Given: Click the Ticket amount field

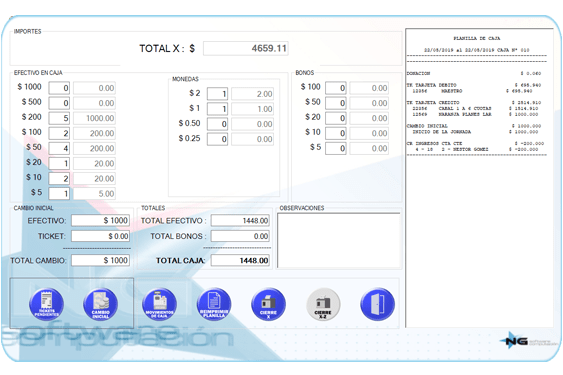Looking at the screenshot, I should [101, 236].
